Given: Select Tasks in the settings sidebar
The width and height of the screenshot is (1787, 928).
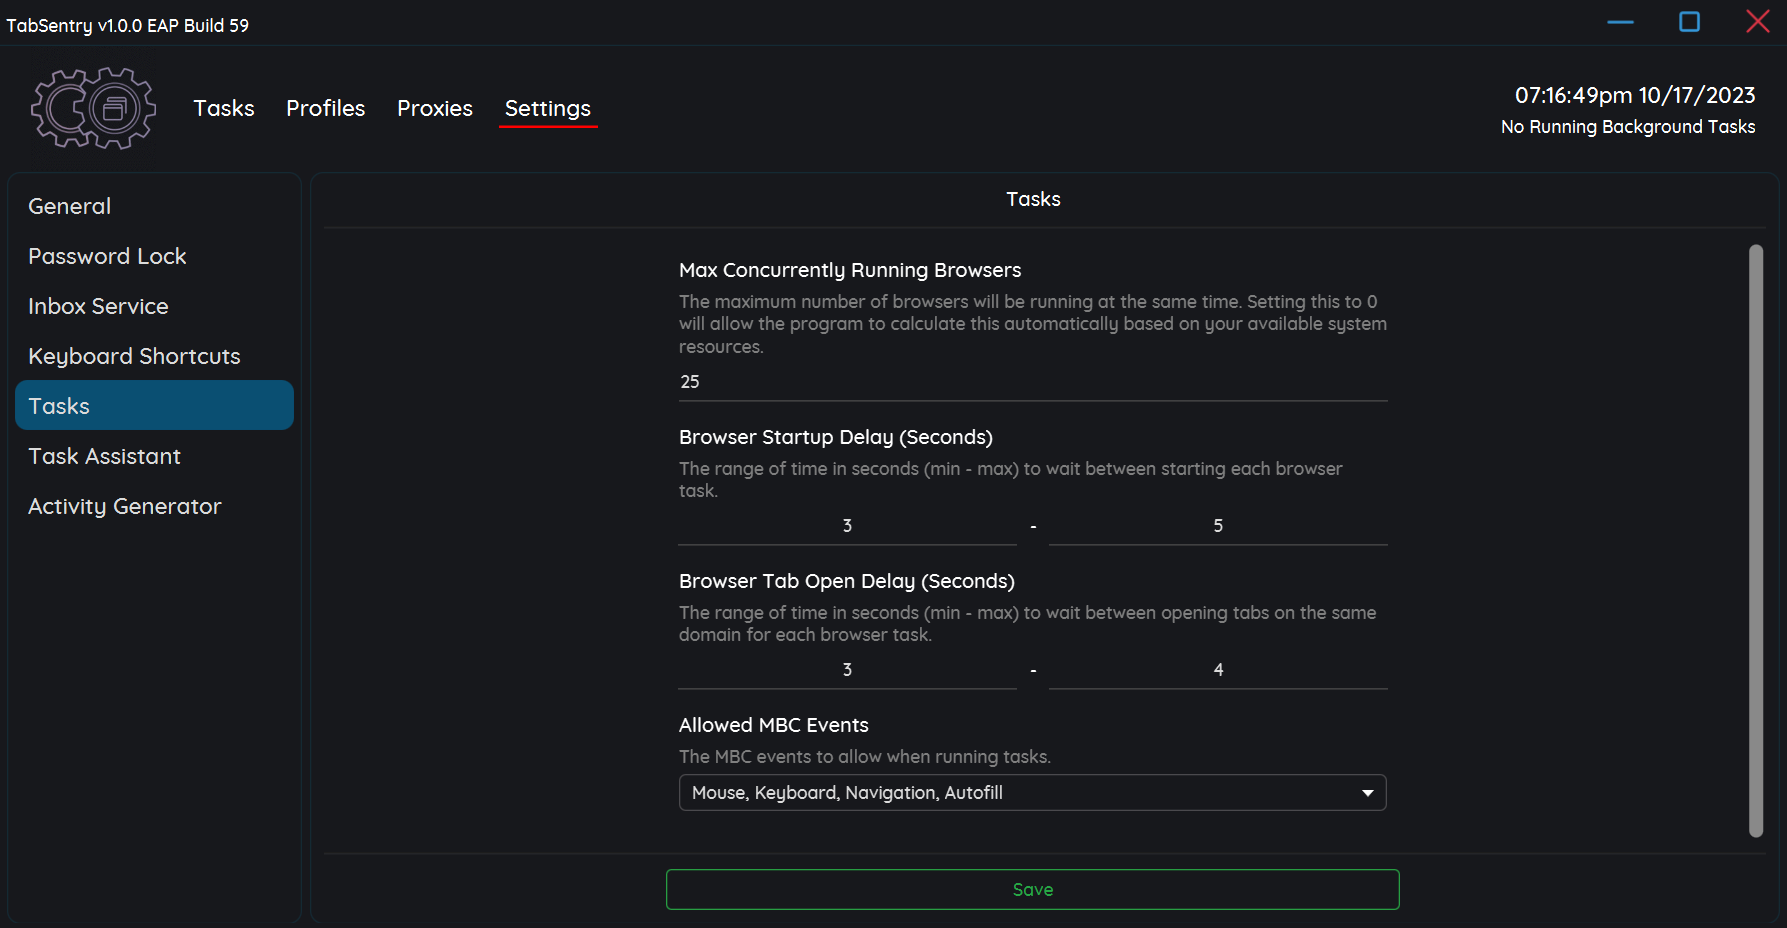Looking at the screenshot, I should 59,405.
